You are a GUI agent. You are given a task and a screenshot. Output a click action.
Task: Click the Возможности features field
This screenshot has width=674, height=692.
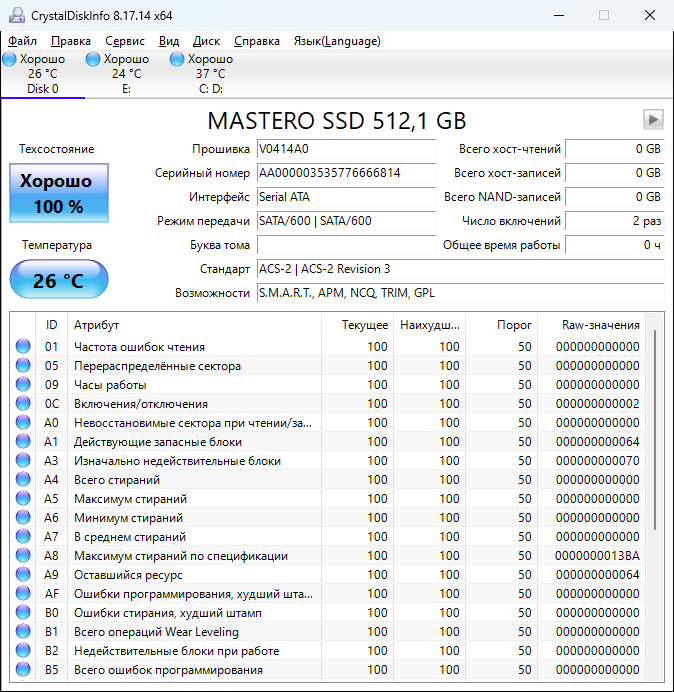tap(460, 293)
